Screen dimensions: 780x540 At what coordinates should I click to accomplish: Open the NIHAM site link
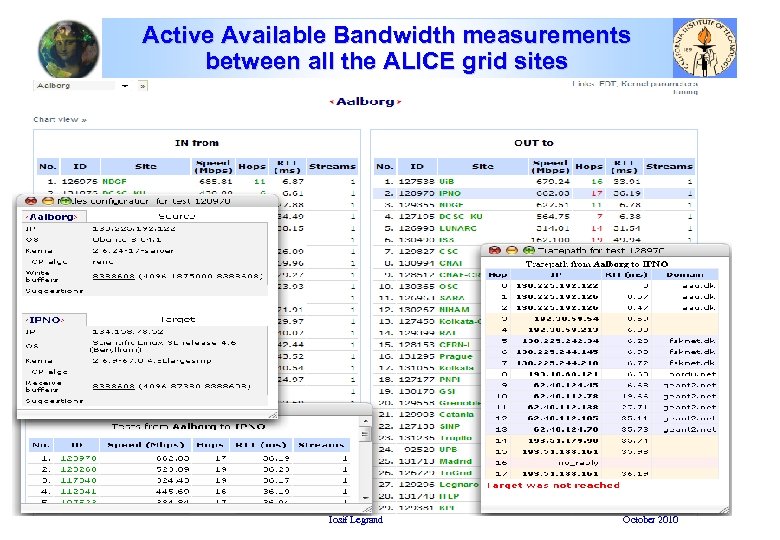click(455, 309)
